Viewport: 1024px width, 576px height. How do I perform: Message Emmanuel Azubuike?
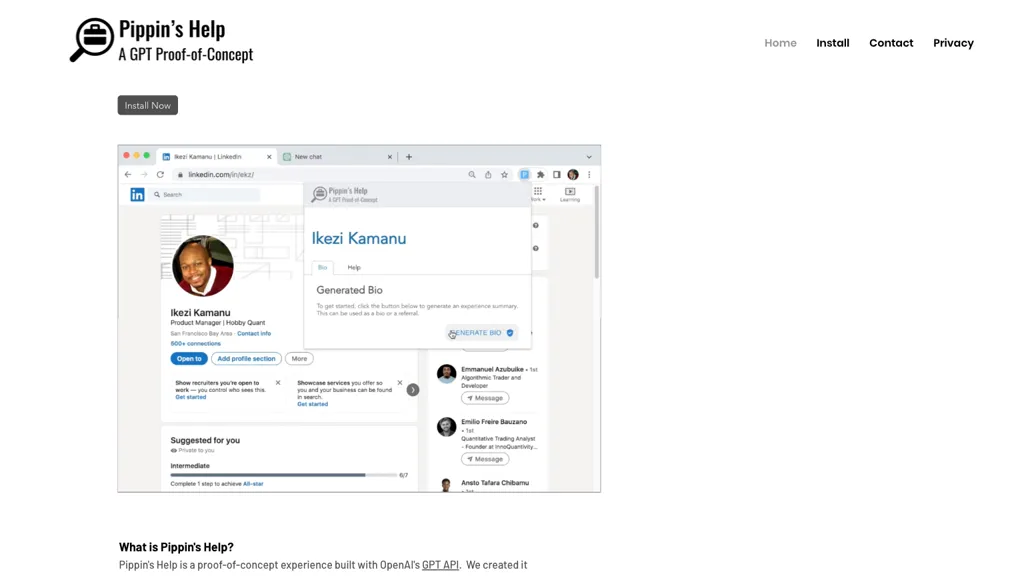485,398
